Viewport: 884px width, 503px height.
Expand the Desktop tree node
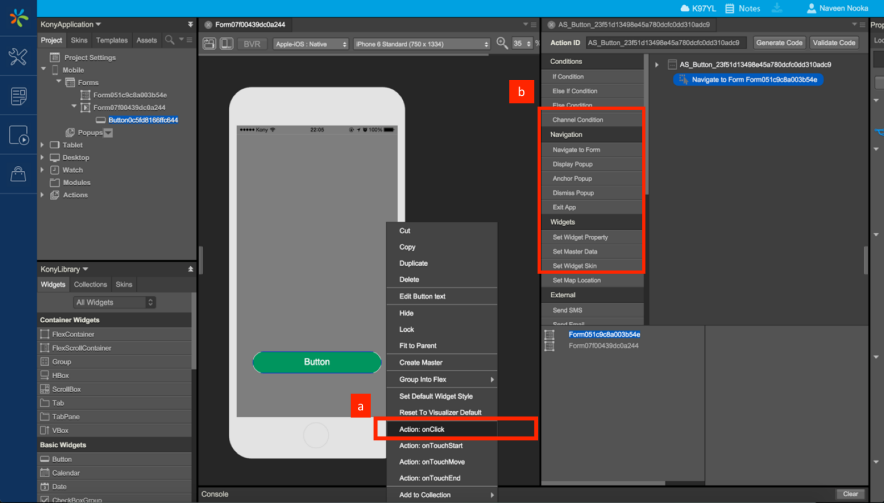tap(42, 157)
